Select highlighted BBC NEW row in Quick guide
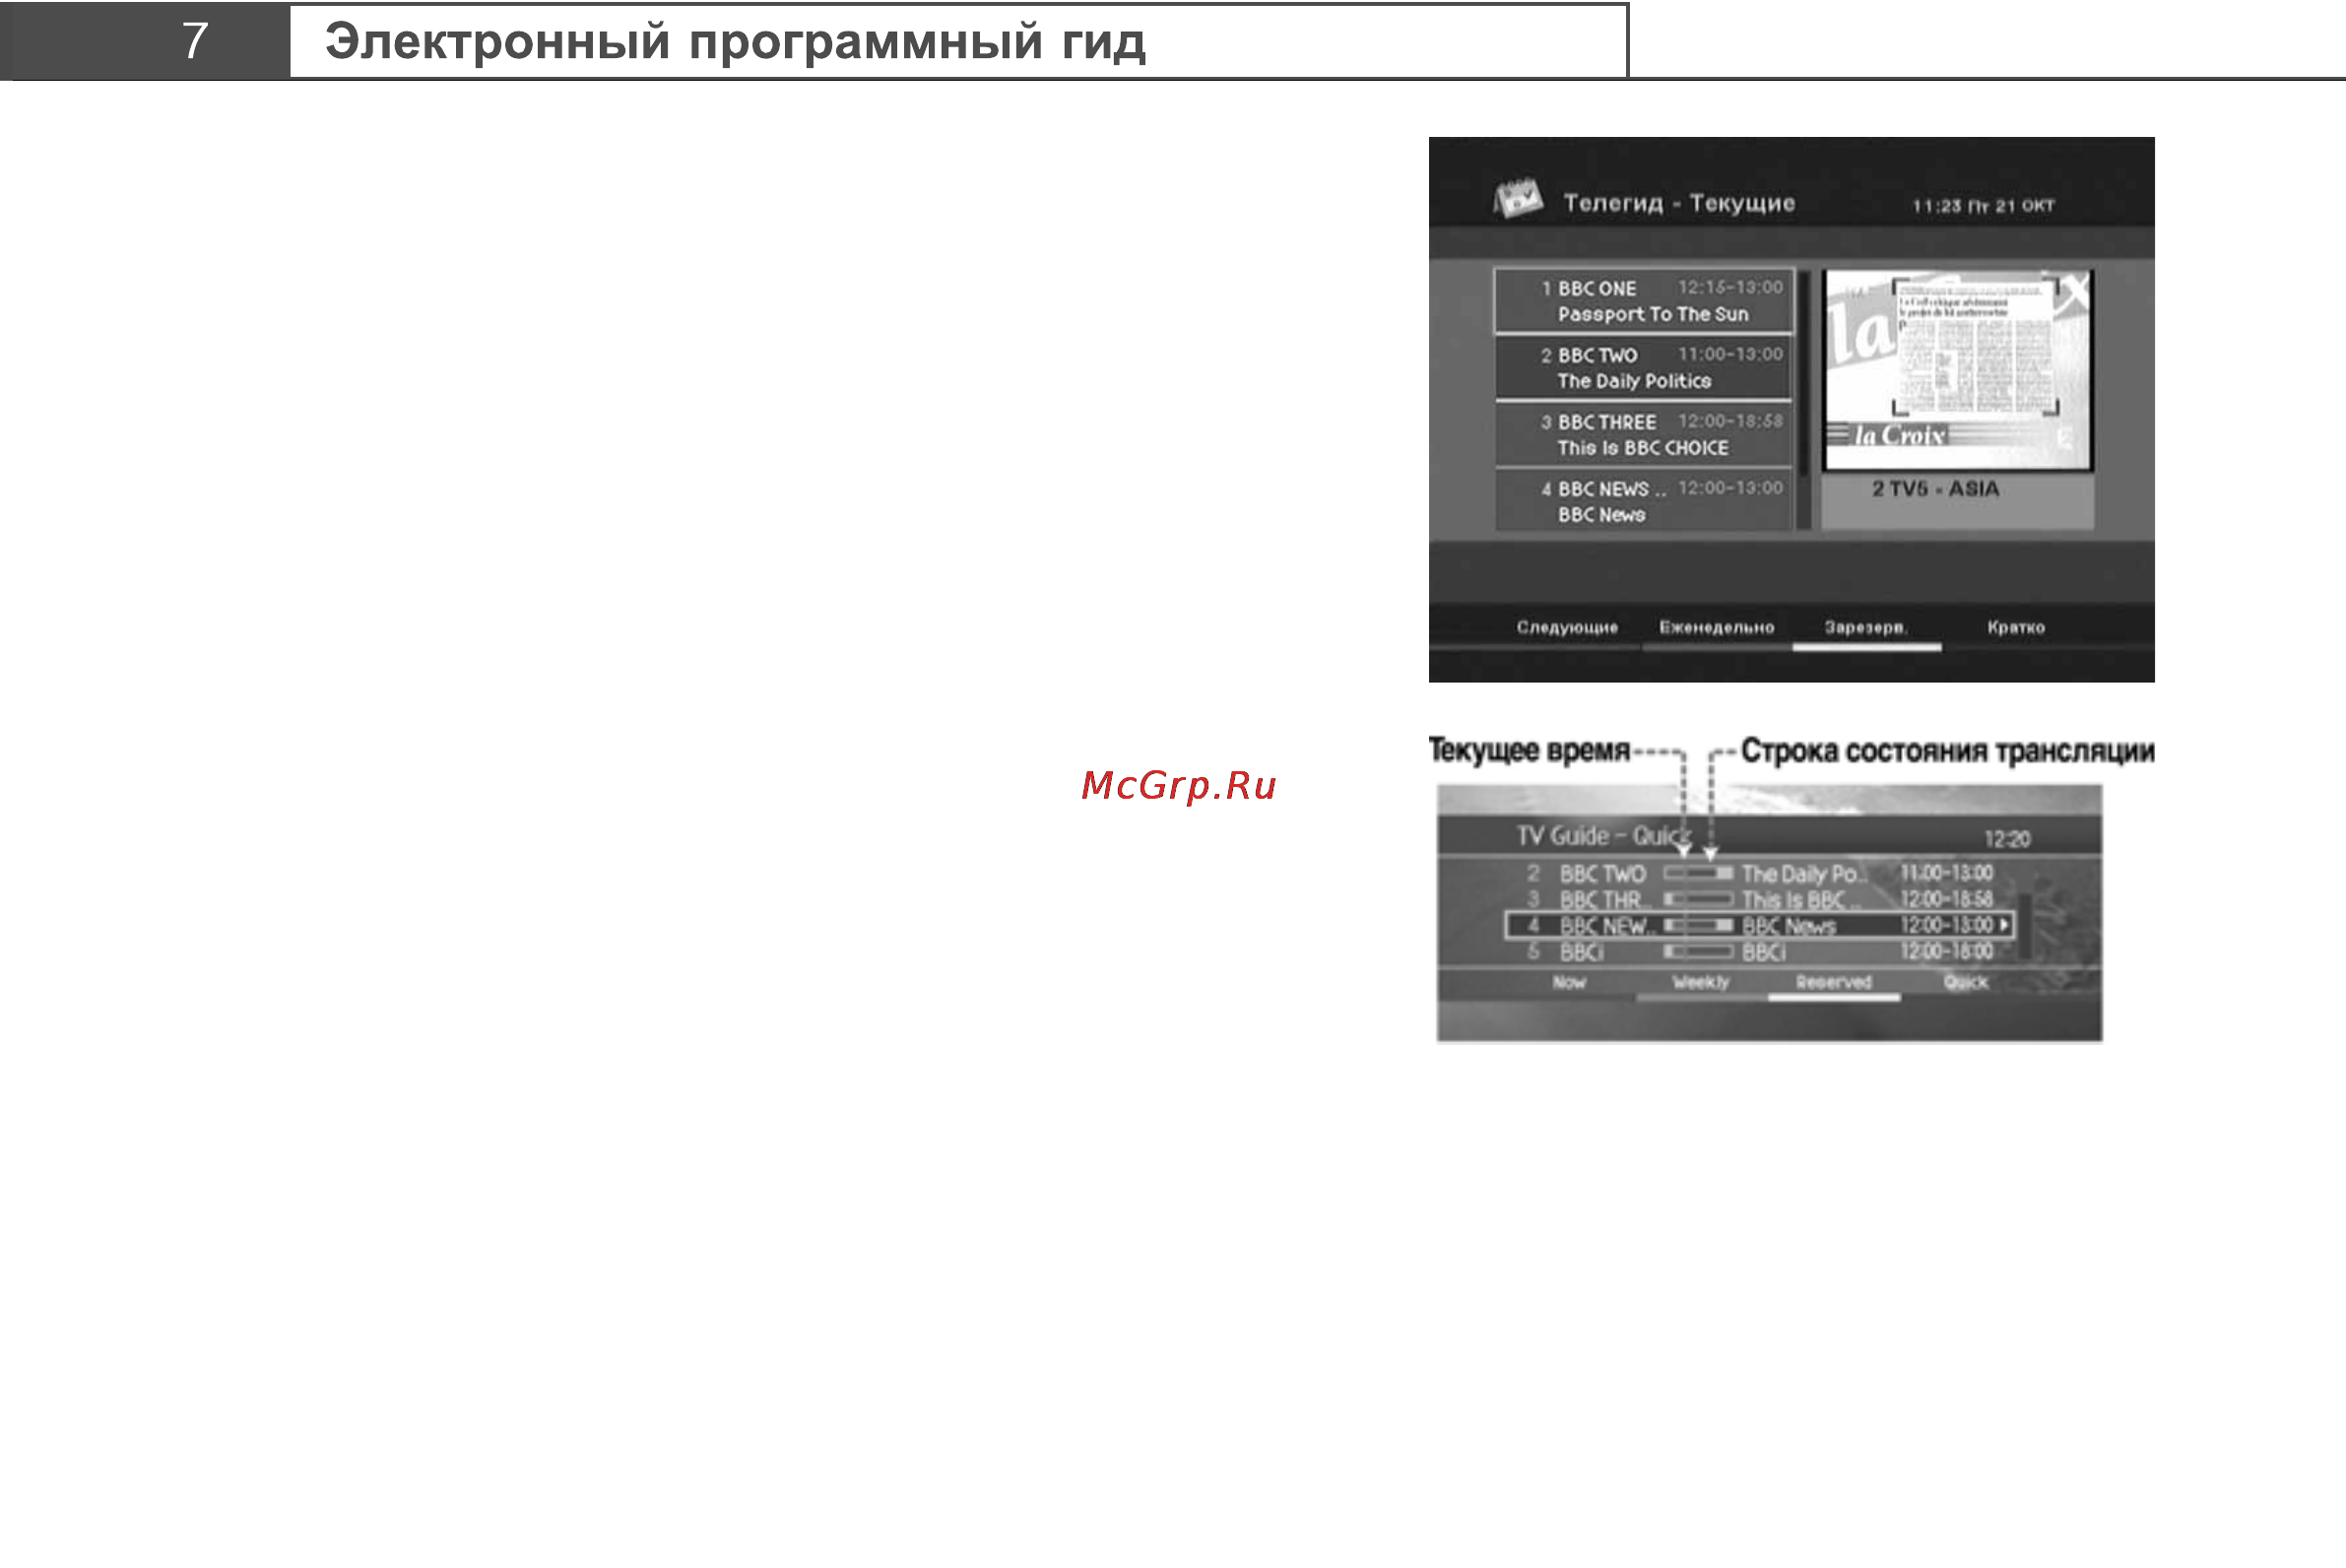This screenshot has width=2346, height=1568. (x=1760, y=926)
